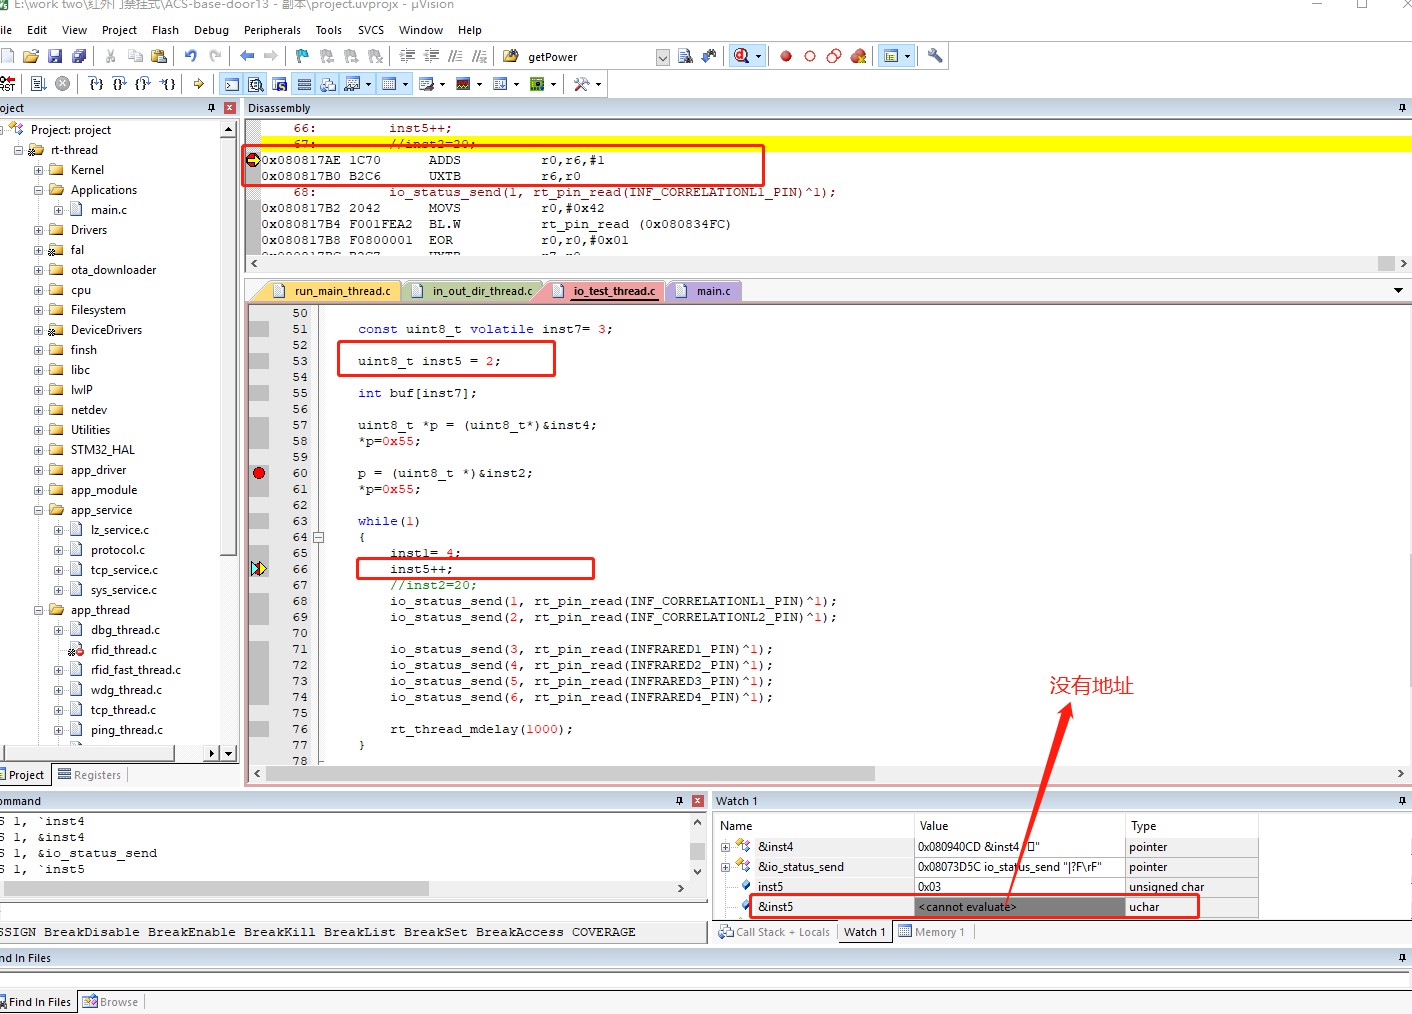
Task: Click the Save All icon
Action: tap(79, 56)
